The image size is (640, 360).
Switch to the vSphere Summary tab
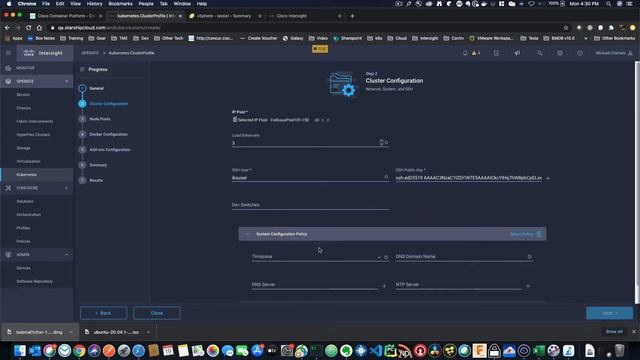[225, 16]
